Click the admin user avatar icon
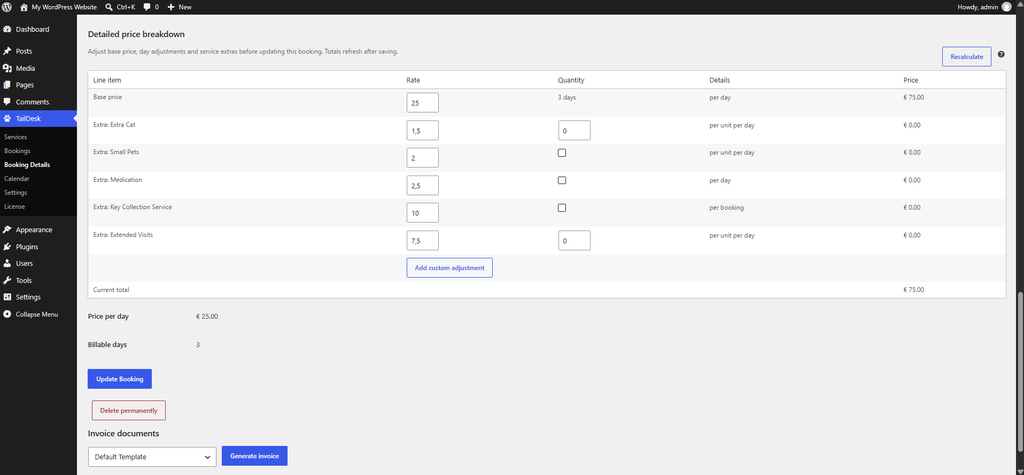Screen dimensions: 1024x475 coord(1006,7)
